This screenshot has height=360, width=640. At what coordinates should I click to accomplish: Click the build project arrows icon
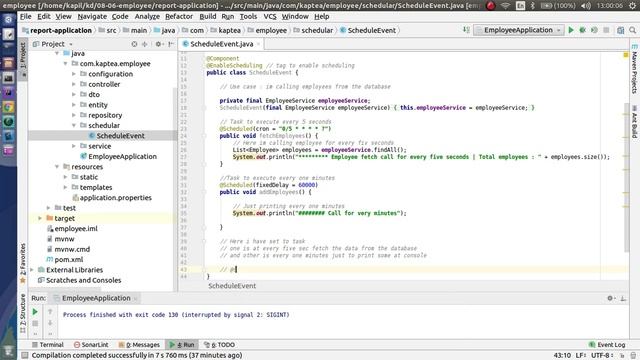coord(466,30)
